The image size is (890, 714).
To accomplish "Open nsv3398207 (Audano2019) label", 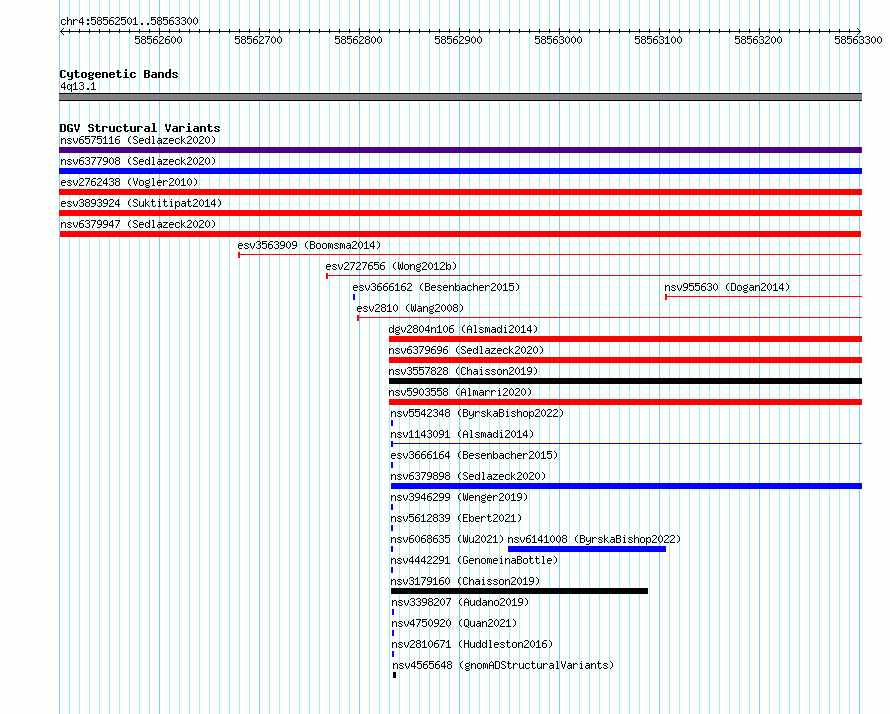I will (460, 602).
